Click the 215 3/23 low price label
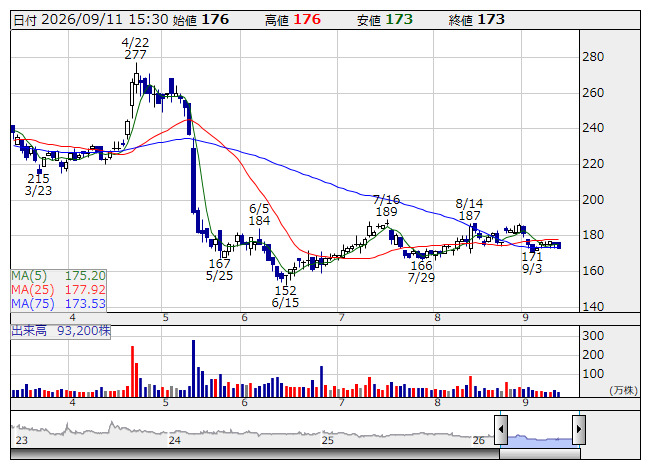Viewport: 653px width, 470px height. pos(38,184)
